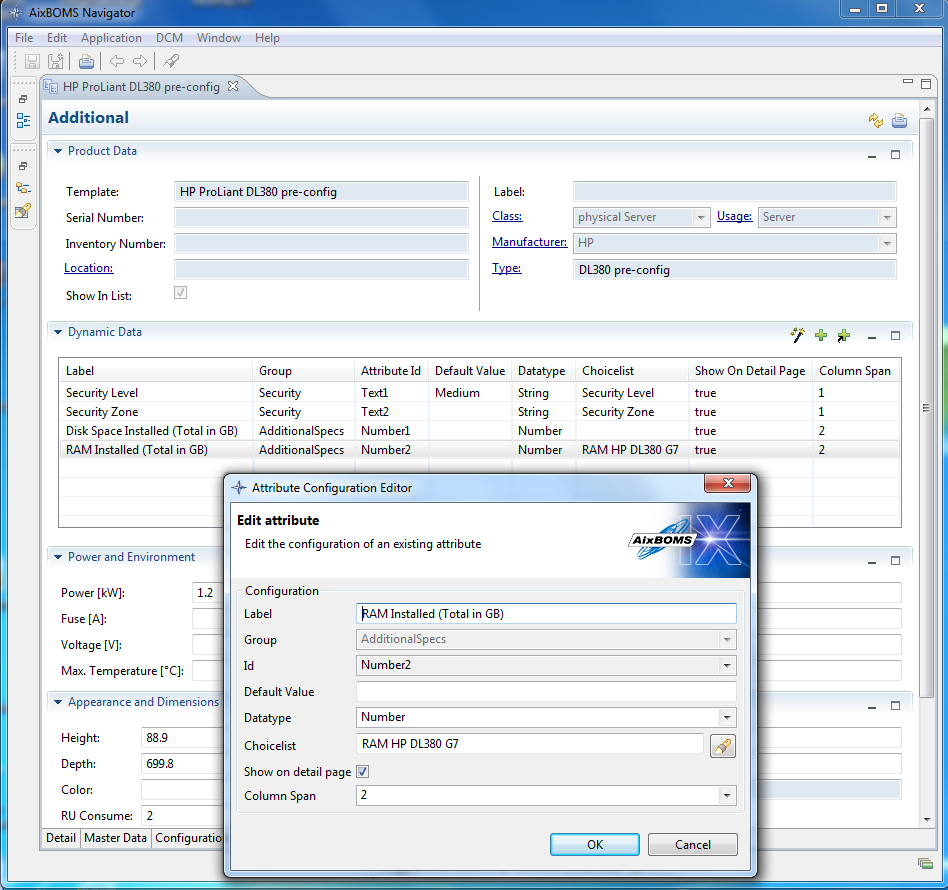Click the pin icon in the toolbar
Screen dimensions: 948x890
pos(171,61)
